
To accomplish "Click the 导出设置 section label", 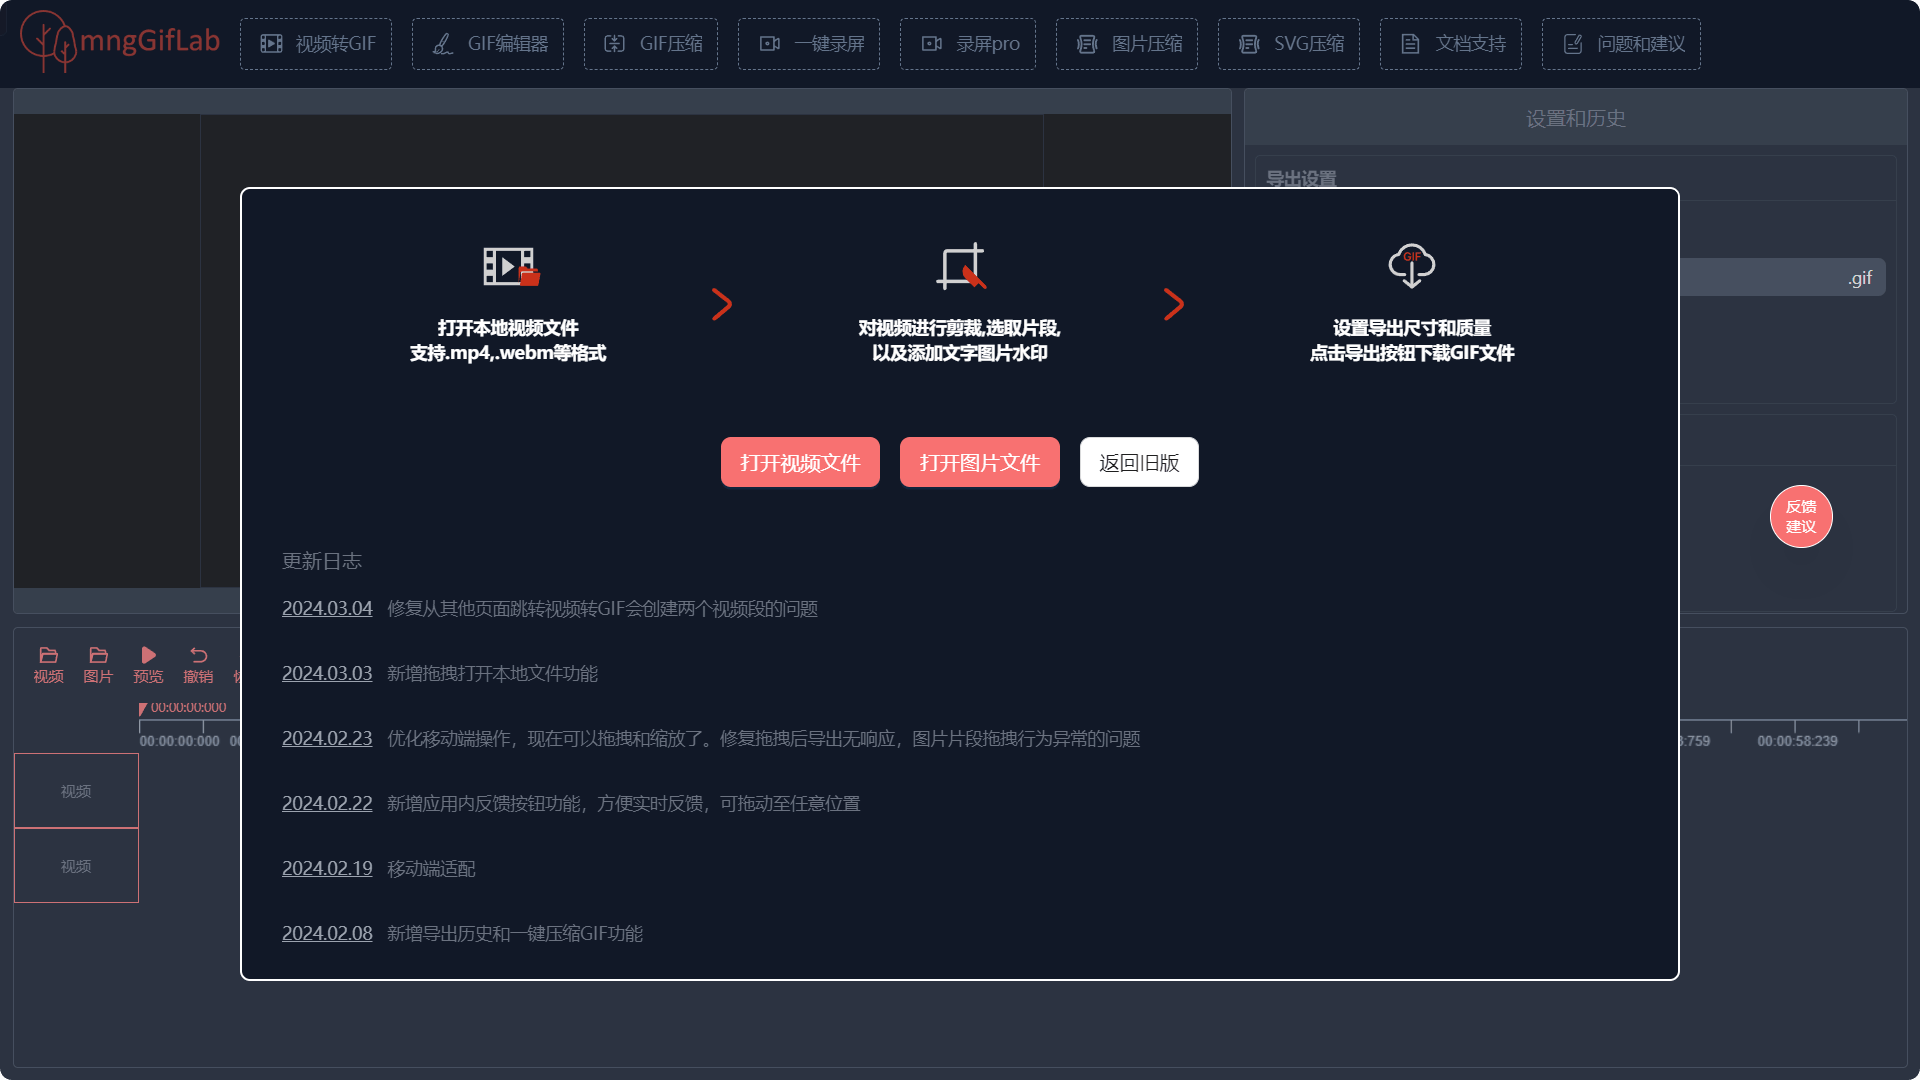I will coord(1301,179).
